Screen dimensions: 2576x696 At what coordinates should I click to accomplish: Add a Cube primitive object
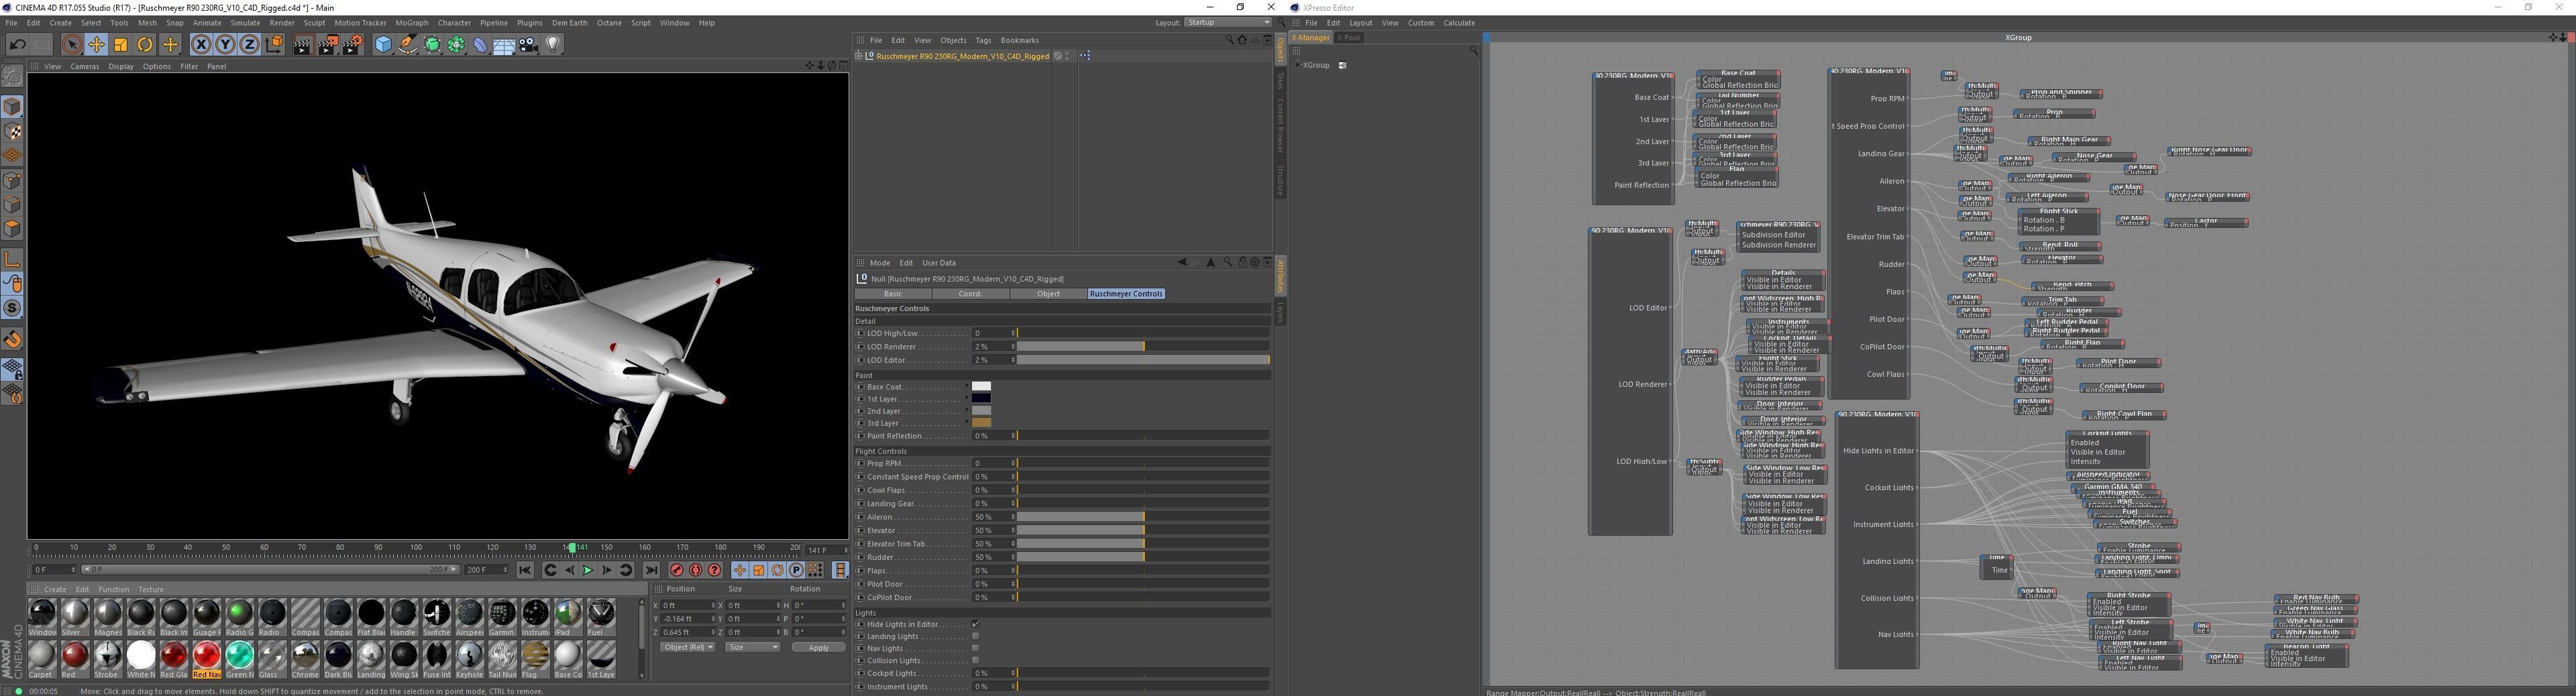(383, 44)
